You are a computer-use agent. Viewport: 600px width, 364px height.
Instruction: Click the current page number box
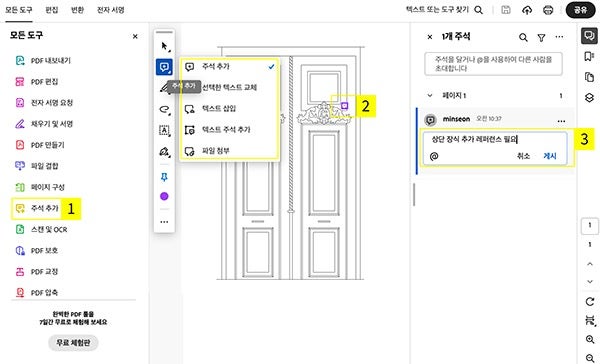(590, 226)
